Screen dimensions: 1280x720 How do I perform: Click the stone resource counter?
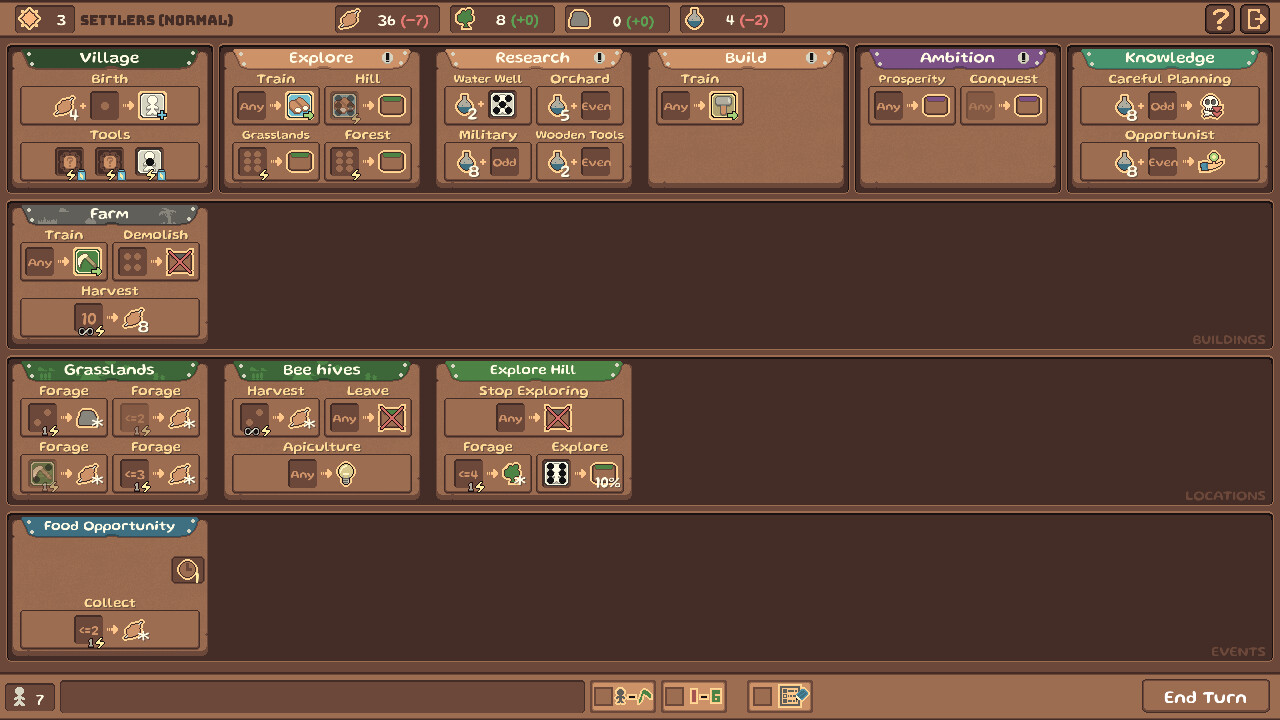[x=616, y=18]
